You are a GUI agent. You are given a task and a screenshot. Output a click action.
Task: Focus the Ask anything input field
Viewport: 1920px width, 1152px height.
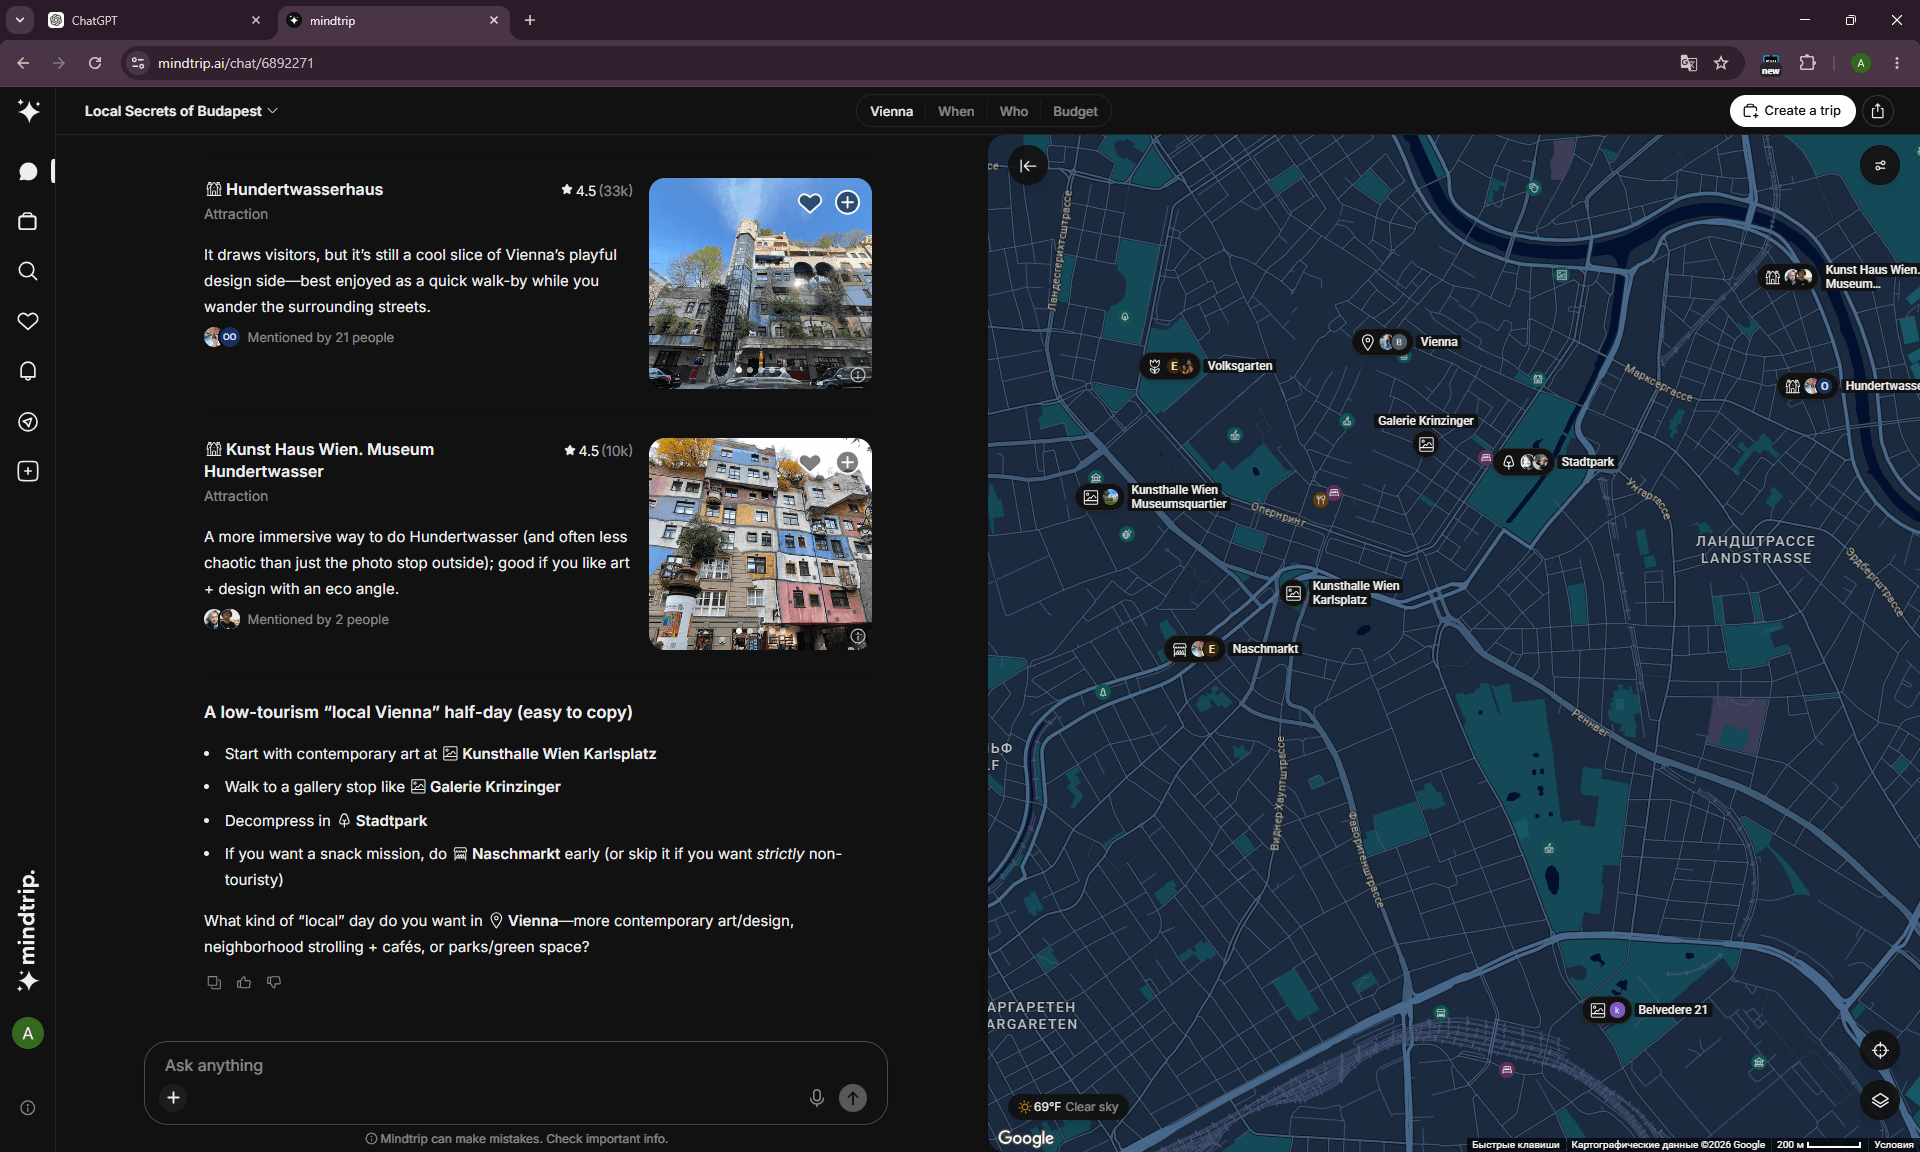click(515, 1066)
